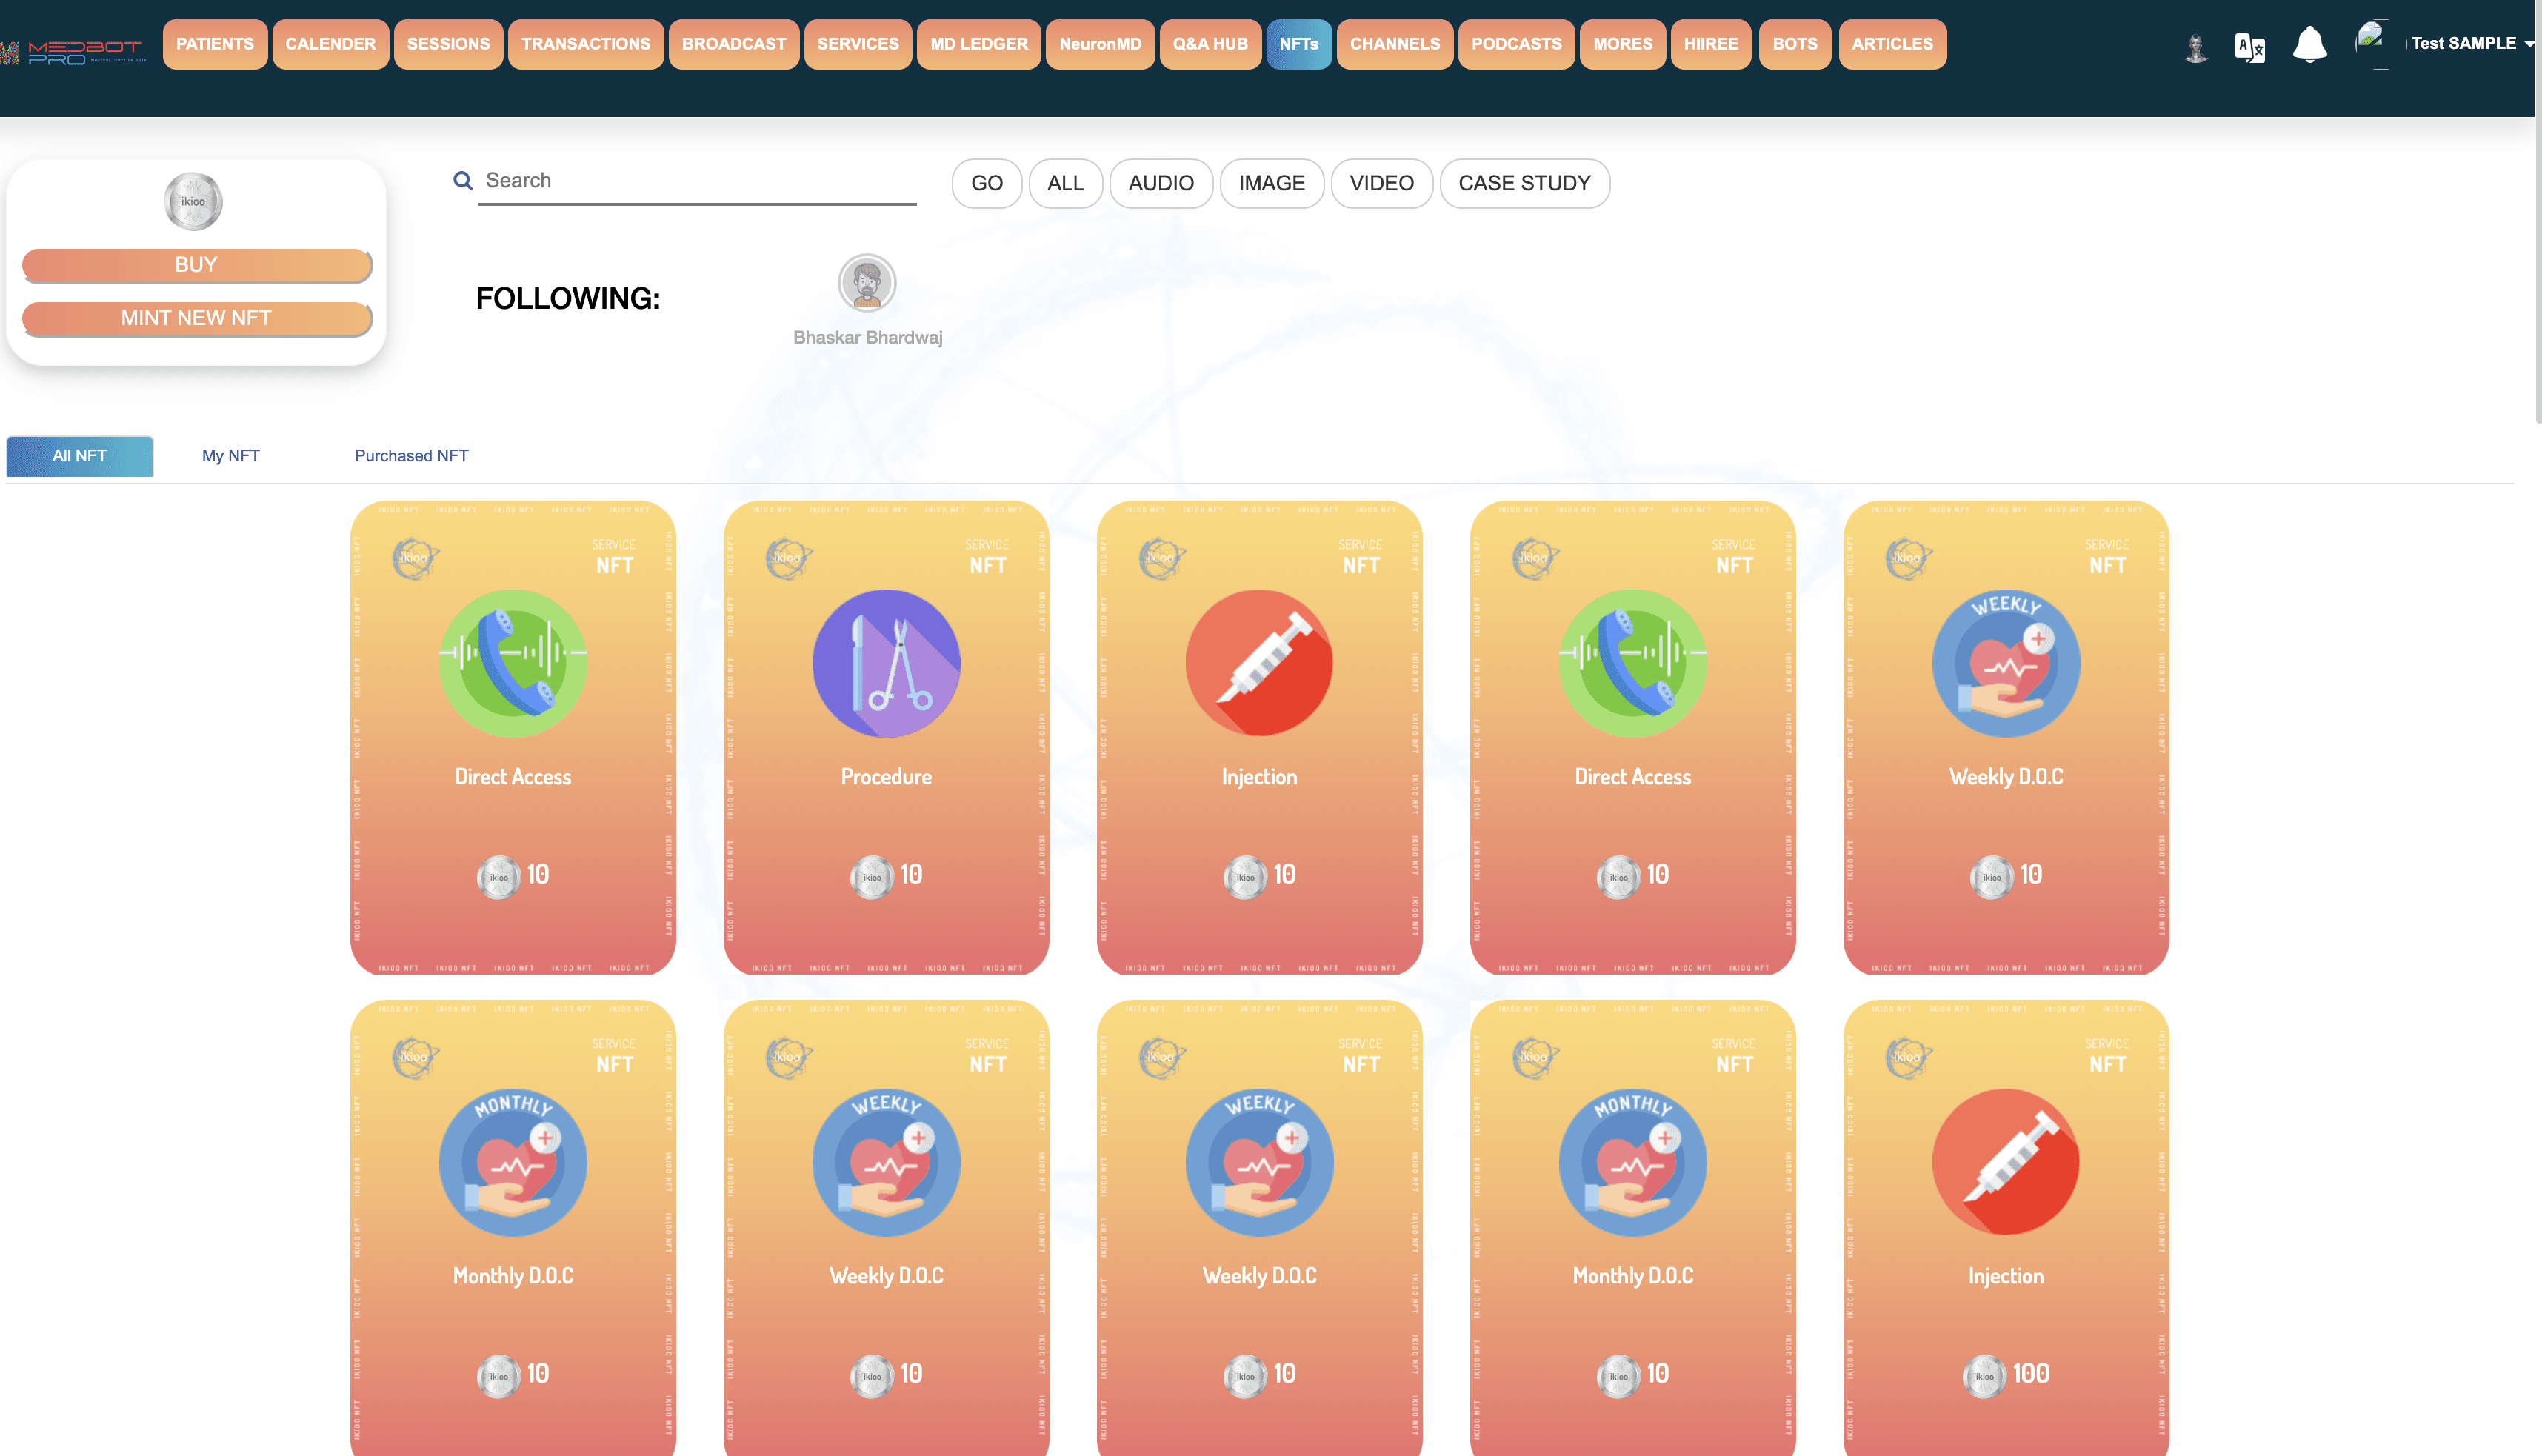
Task: Click the BUY button
Action: [x=196, y=265]
